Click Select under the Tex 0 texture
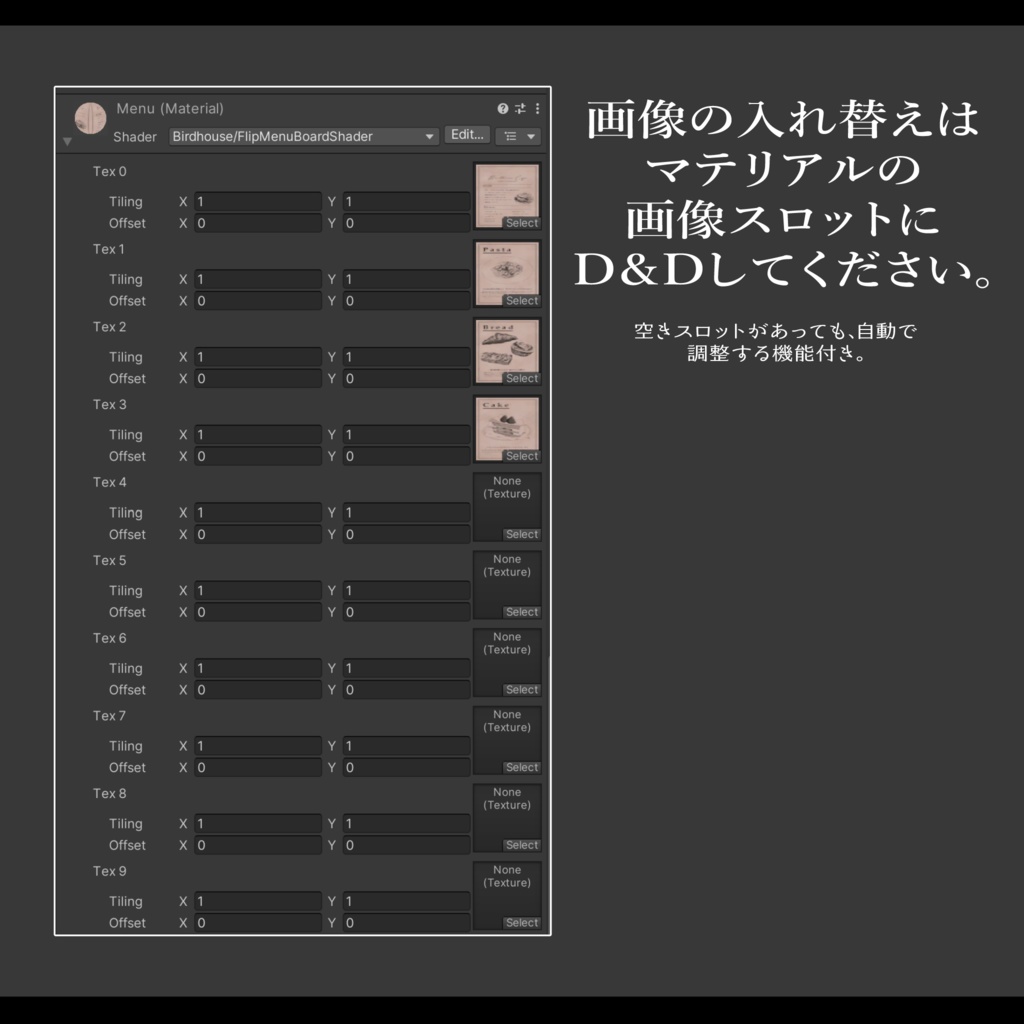The width and height of the screenshot is (1024, 1024). tap(521, 223)
